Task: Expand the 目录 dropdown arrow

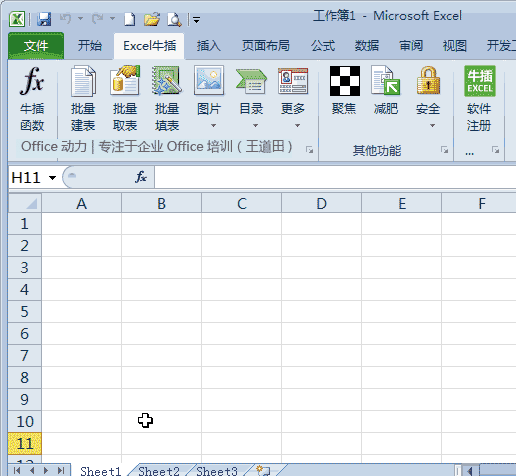Action: click(x=255, y=126)
